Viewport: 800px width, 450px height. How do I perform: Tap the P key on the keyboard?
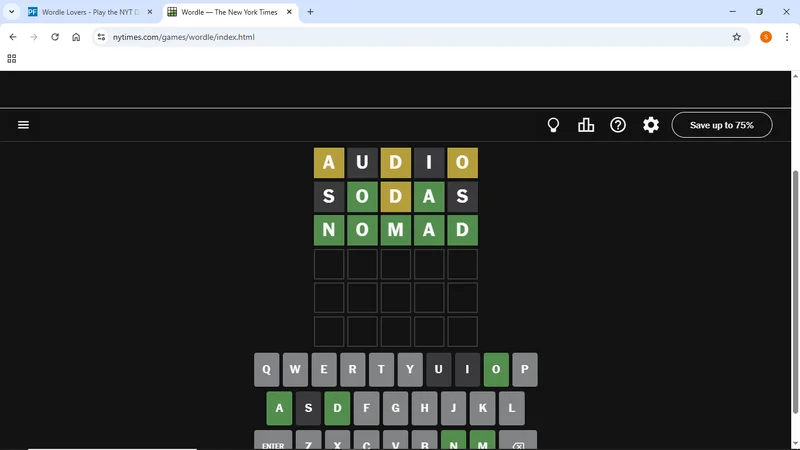tap(524, 369)
